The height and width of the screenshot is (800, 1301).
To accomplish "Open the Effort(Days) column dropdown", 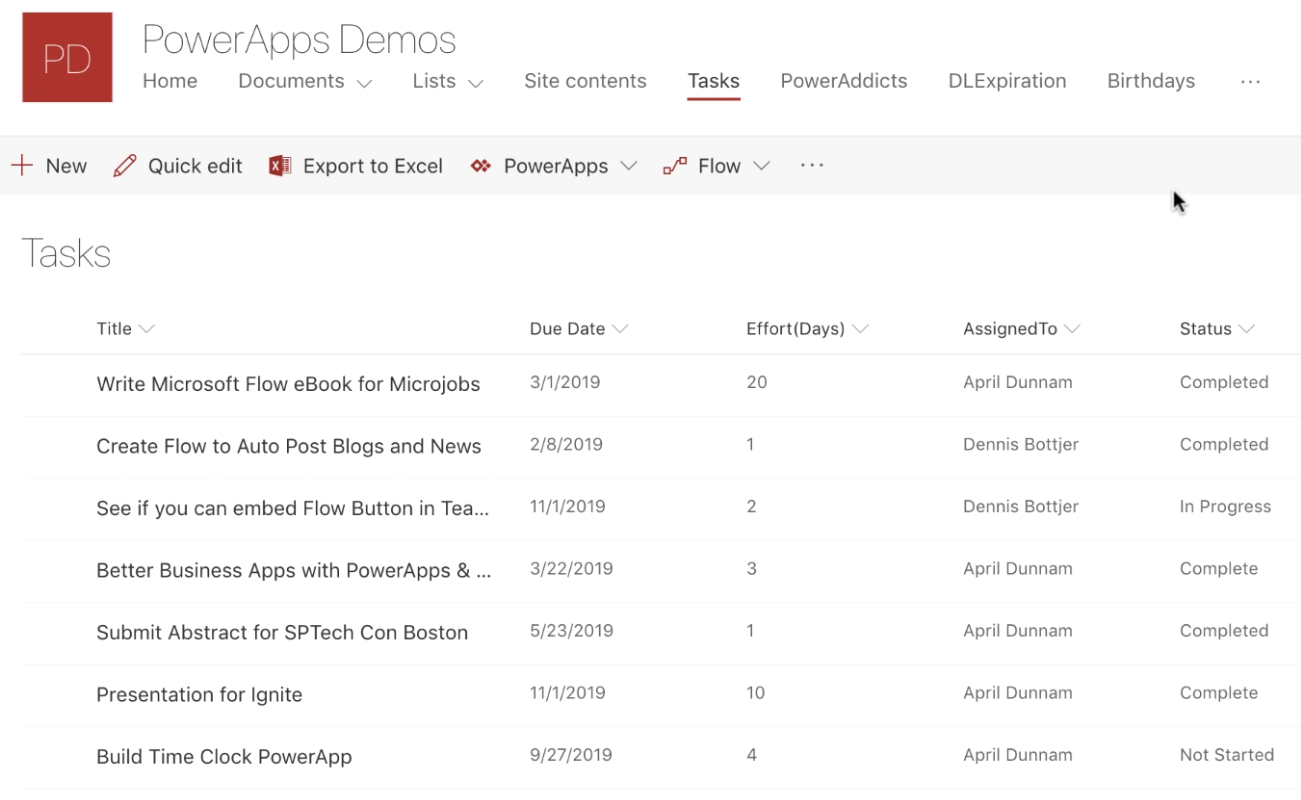I will tap(859, 329).
